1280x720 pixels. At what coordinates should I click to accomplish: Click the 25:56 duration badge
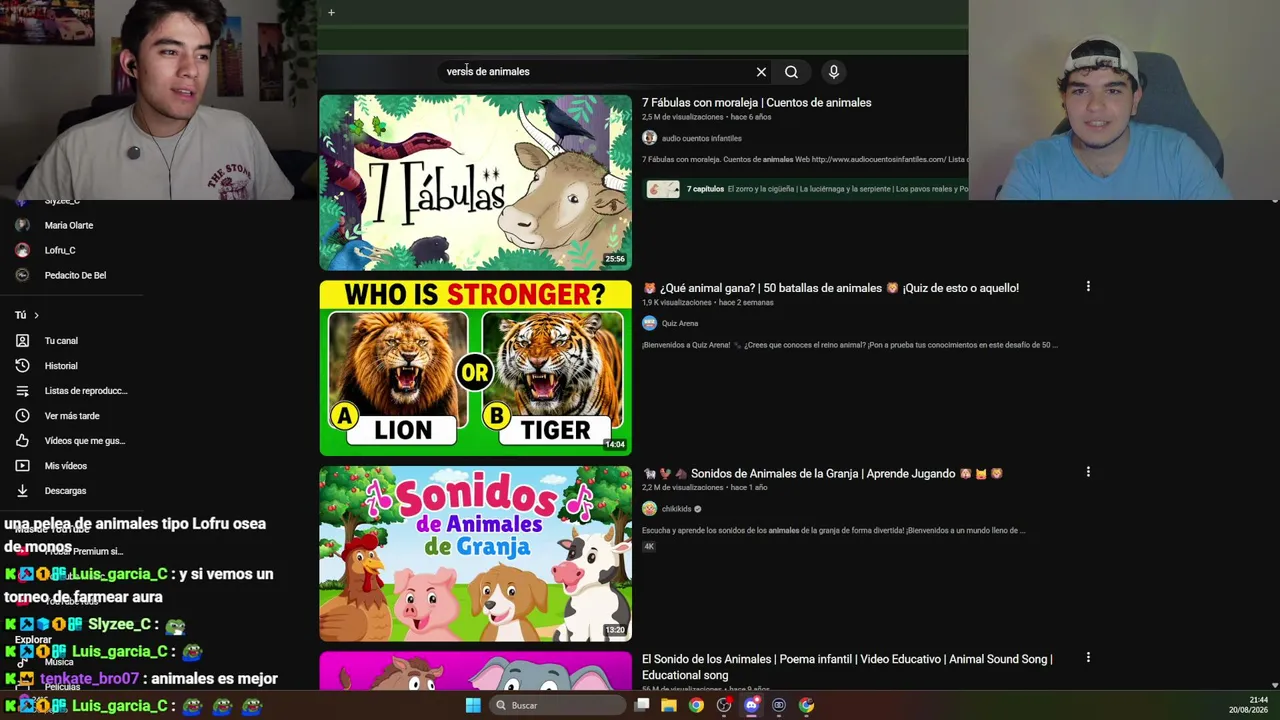pos(615,259)
